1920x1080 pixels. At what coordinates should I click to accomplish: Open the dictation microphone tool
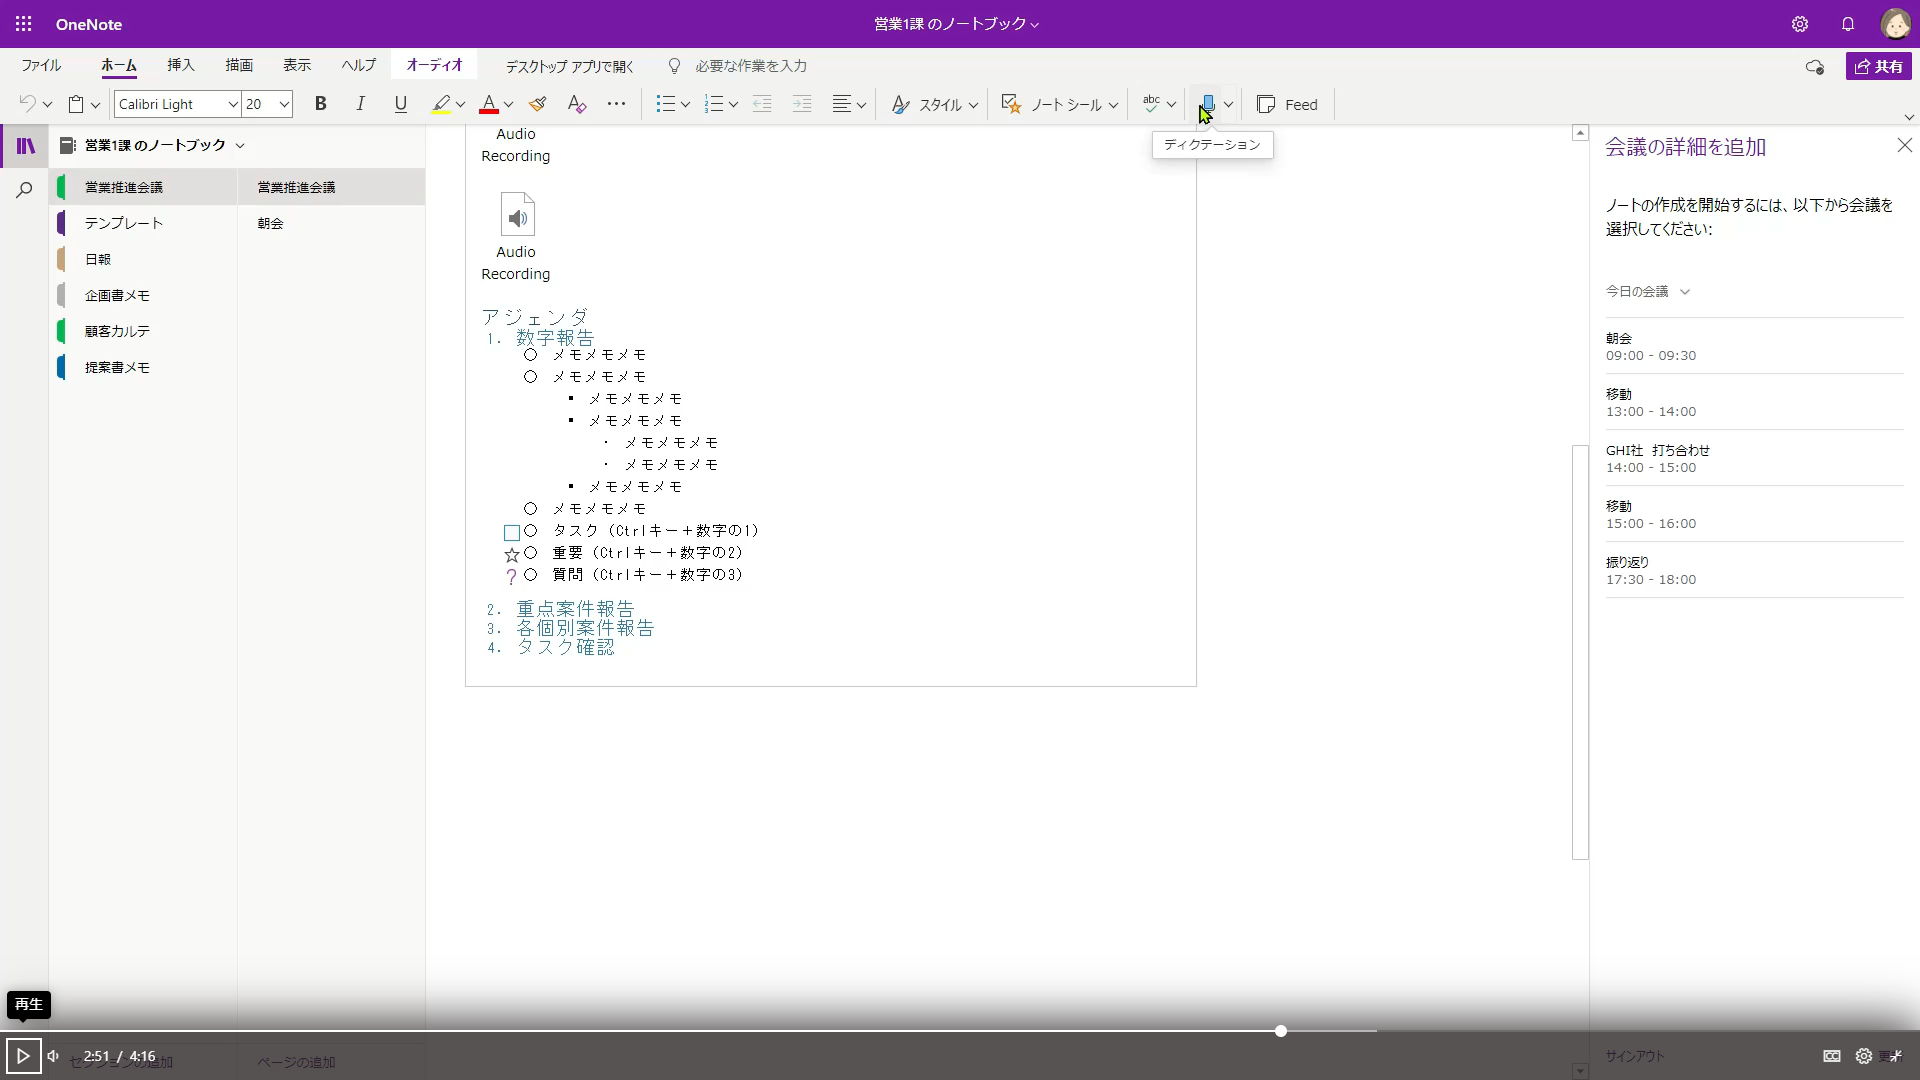(x=1209, y=103)
